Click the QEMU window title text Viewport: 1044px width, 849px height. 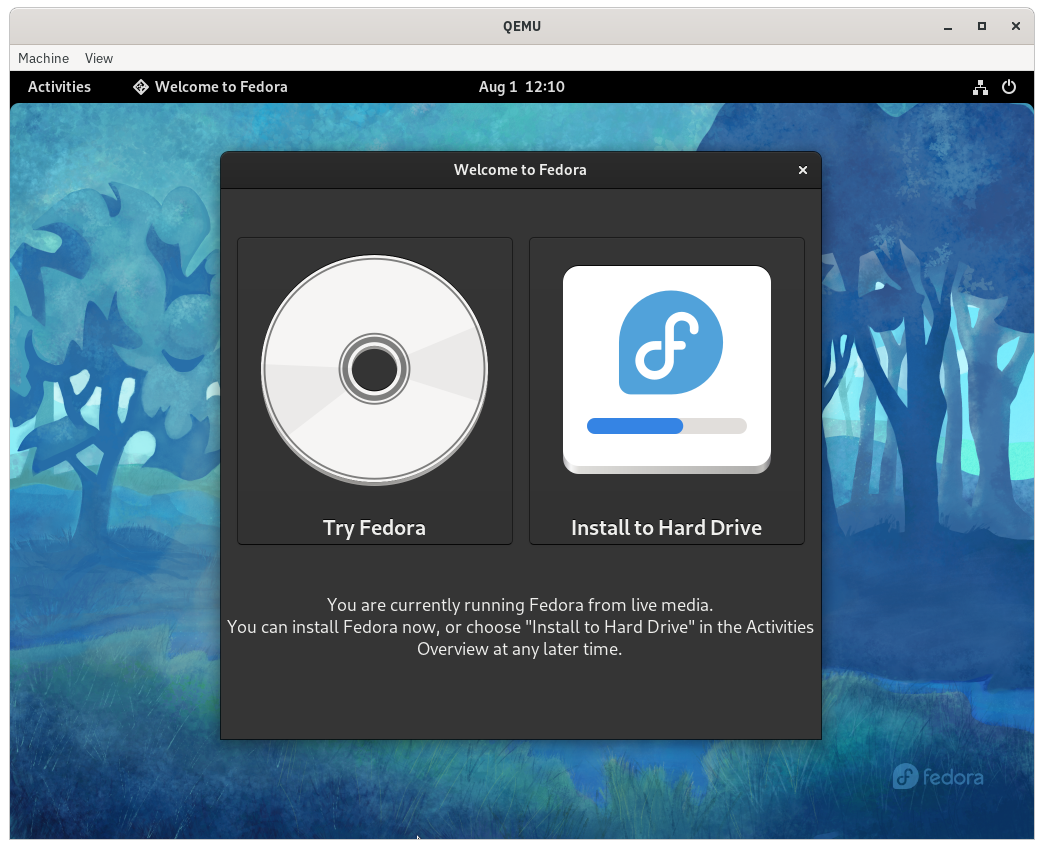[x=522, y=27]
